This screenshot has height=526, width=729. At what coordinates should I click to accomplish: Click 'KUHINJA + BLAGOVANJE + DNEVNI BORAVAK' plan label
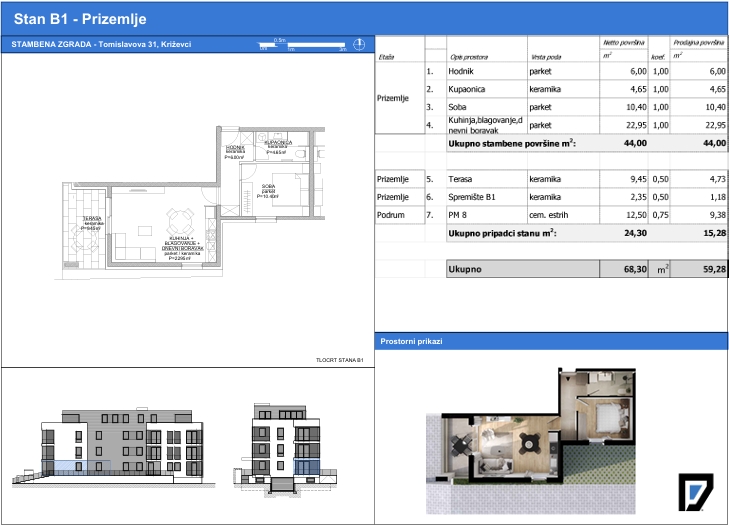click(182, 243)
